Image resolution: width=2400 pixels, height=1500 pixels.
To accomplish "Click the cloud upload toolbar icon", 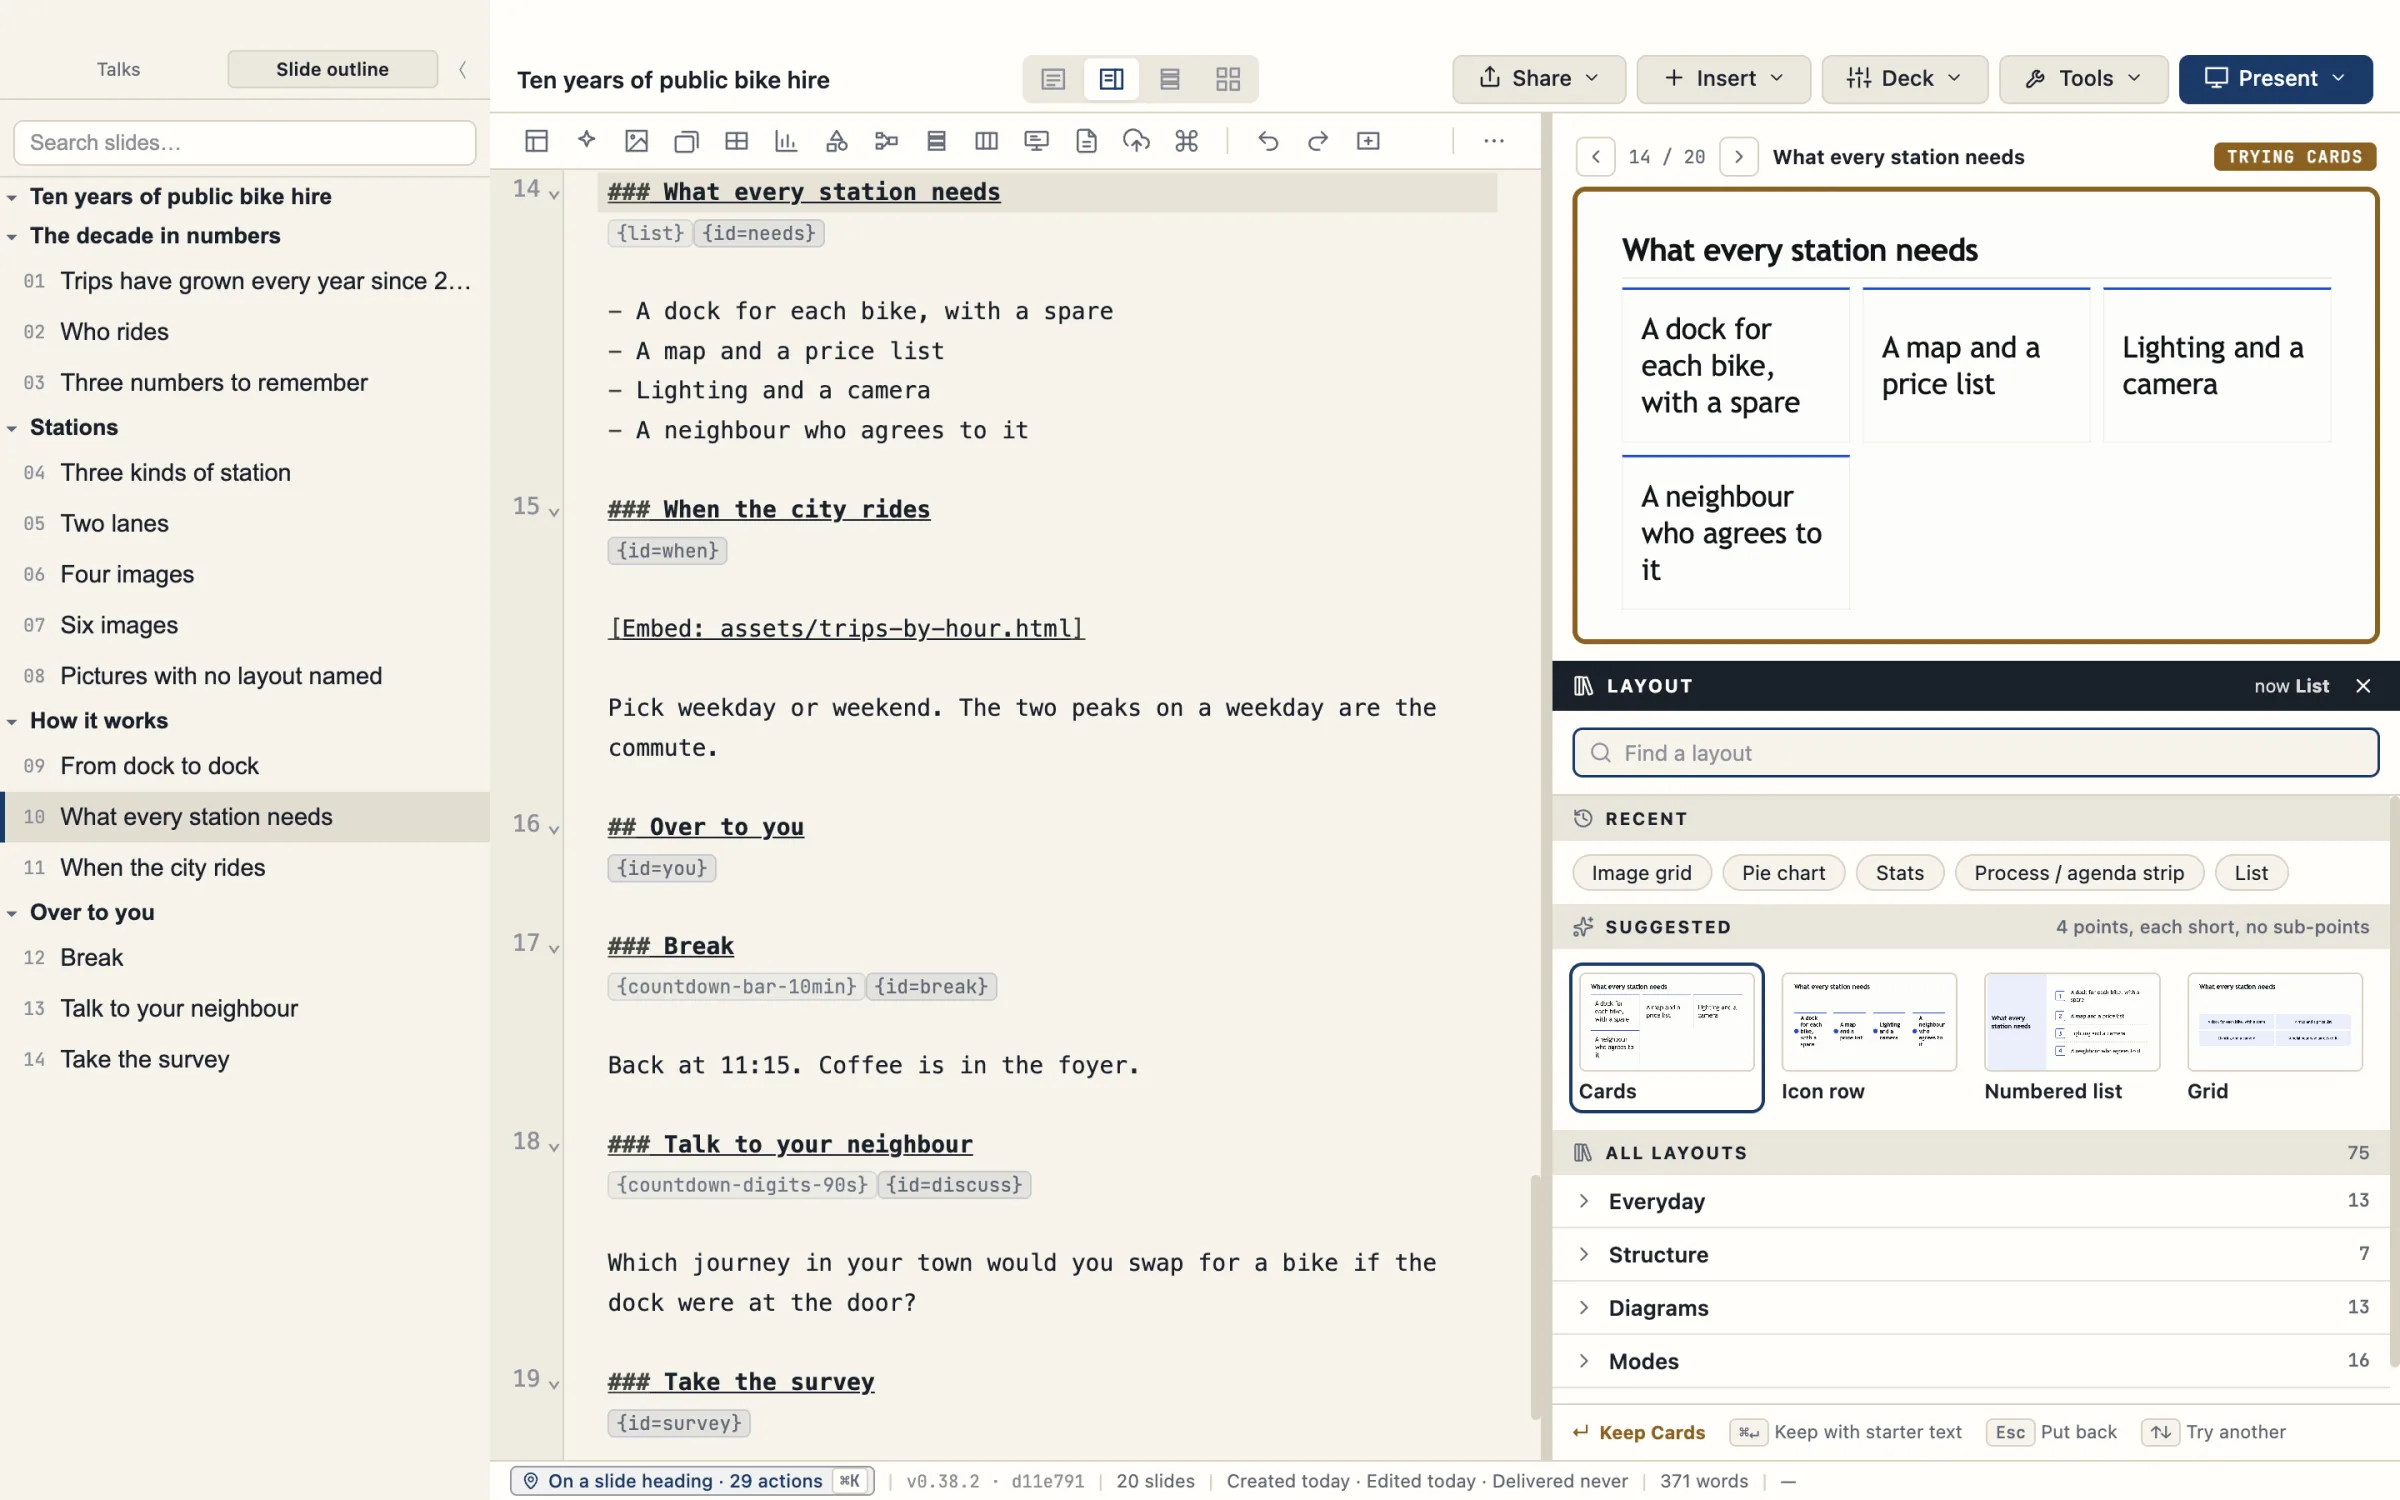I will [x=1136, y=141].
